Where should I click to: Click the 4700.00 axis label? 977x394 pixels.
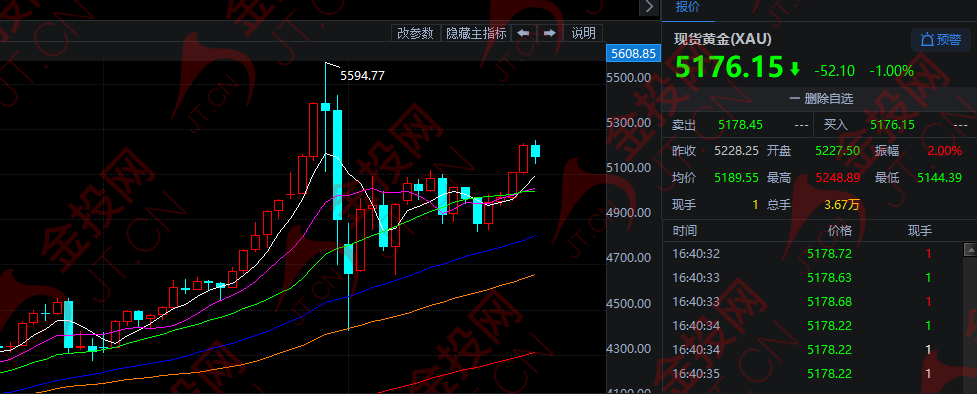coord(629,258)
